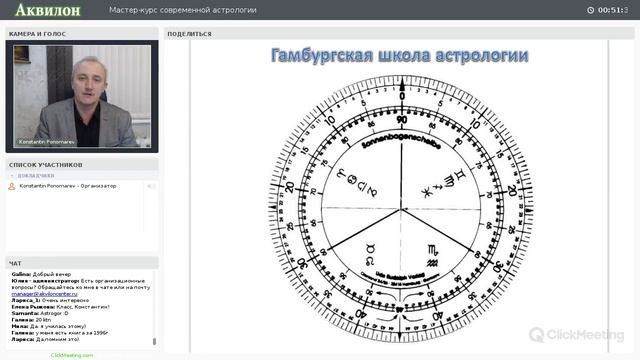Click the Аквилон logo
This screenshot has height=360, width=640.
tap(48, 10)
